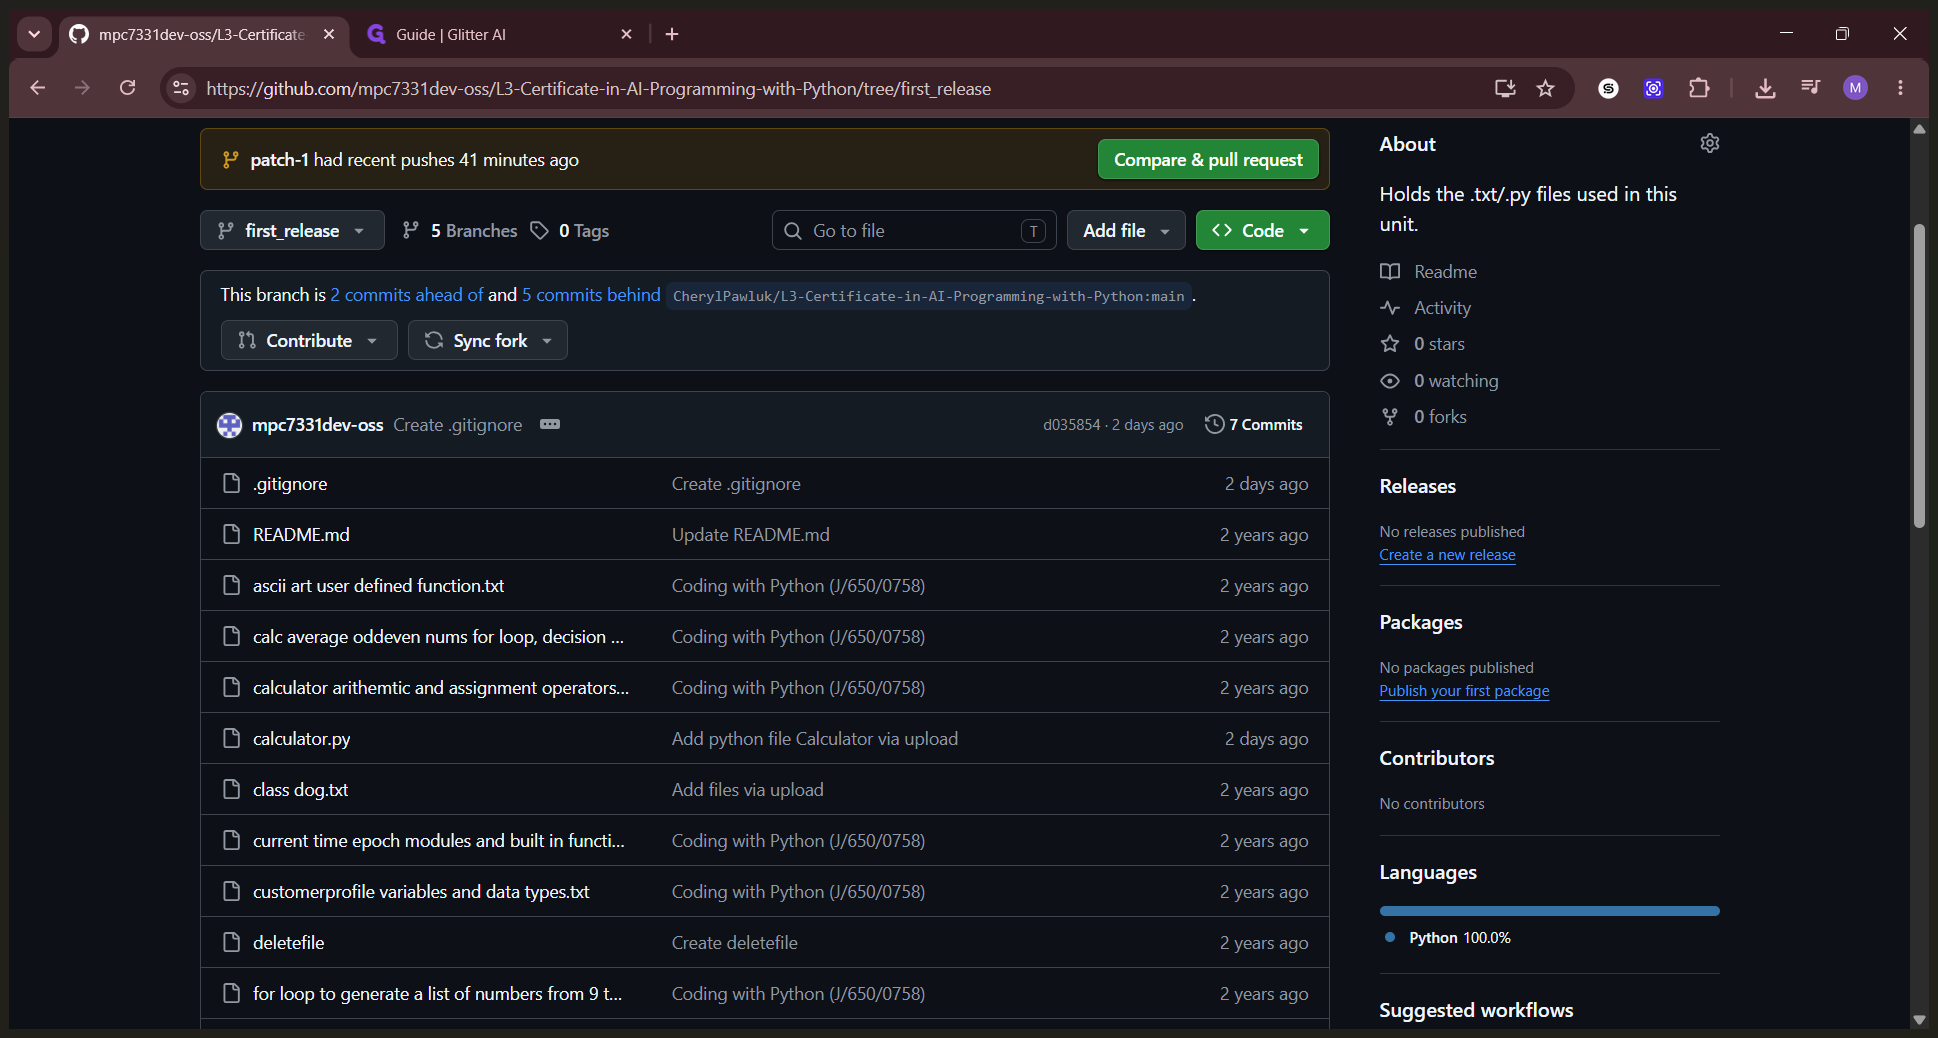View 5 Branches link
The height and width of the screenshot is (1038, 1938).
(460, 231)
